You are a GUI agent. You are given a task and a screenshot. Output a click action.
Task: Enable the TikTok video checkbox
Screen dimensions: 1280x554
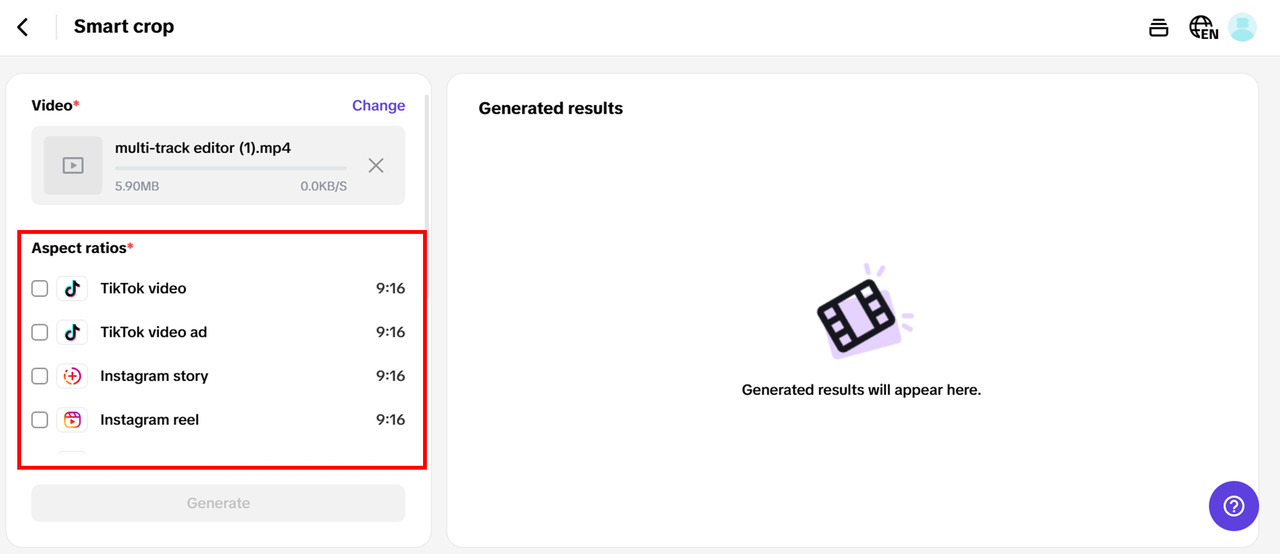tap(40, 289)
